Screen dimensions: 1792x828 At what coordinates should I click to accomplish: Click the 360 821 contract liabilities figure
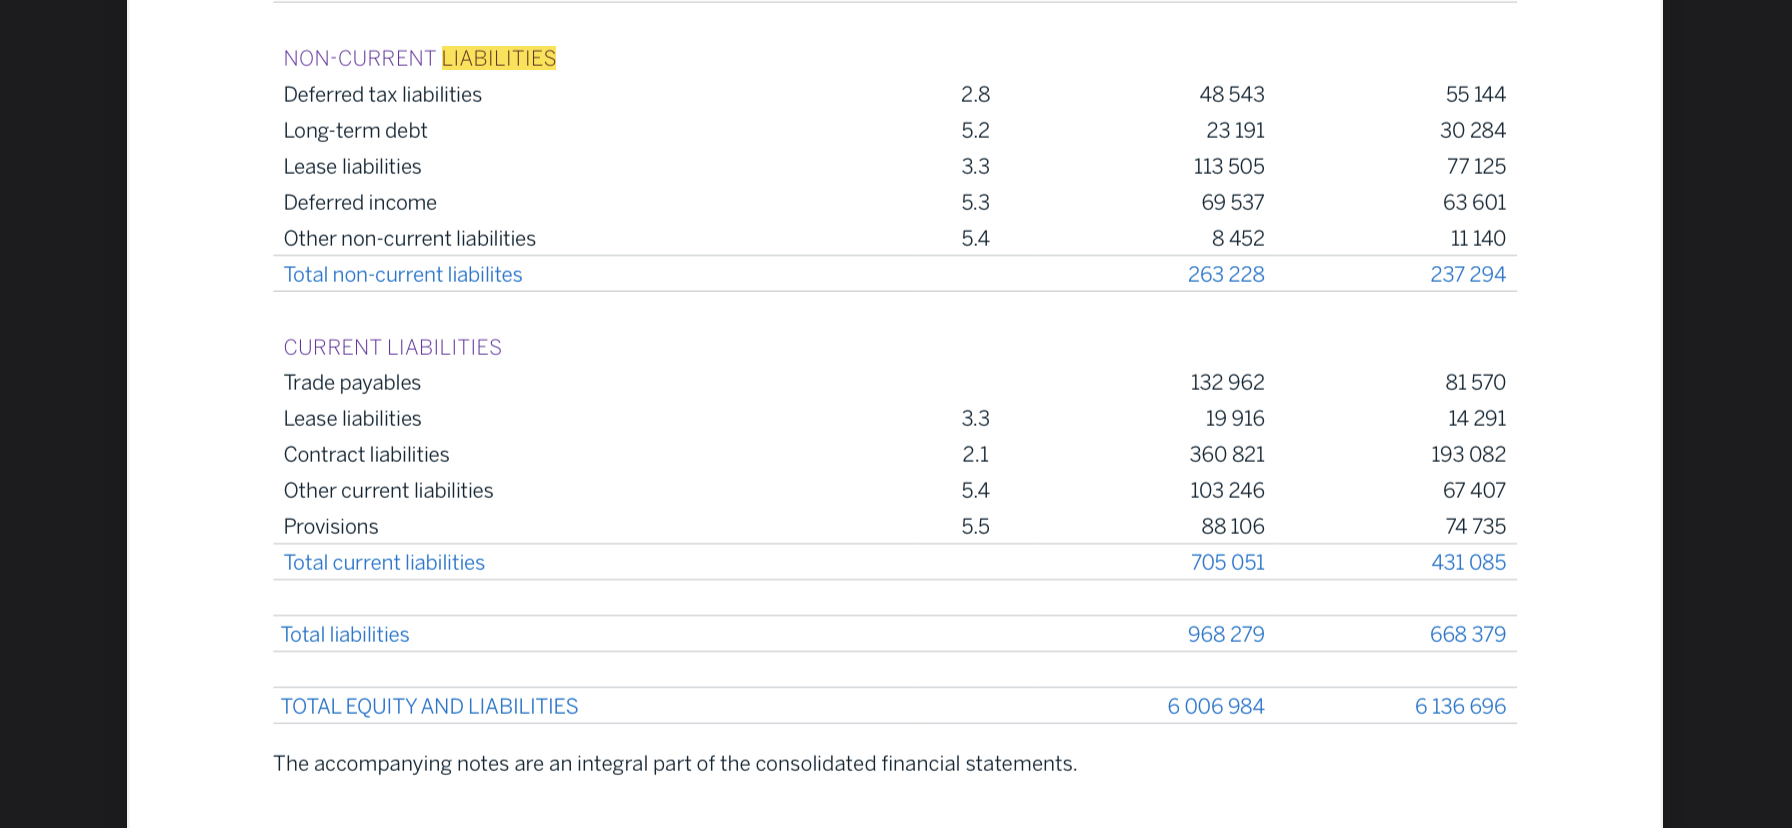1226,454
